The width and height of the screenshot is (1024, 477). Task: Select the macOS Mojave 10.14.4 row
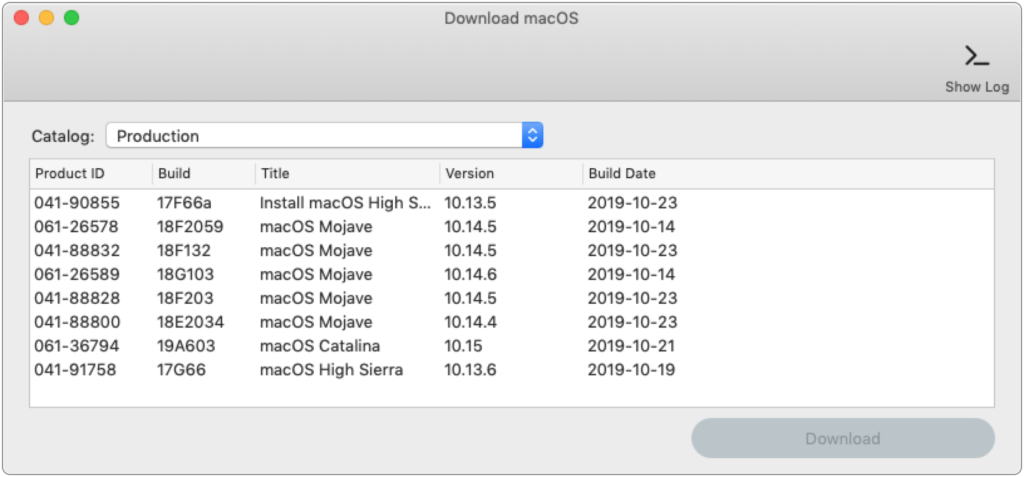point(512,322)
